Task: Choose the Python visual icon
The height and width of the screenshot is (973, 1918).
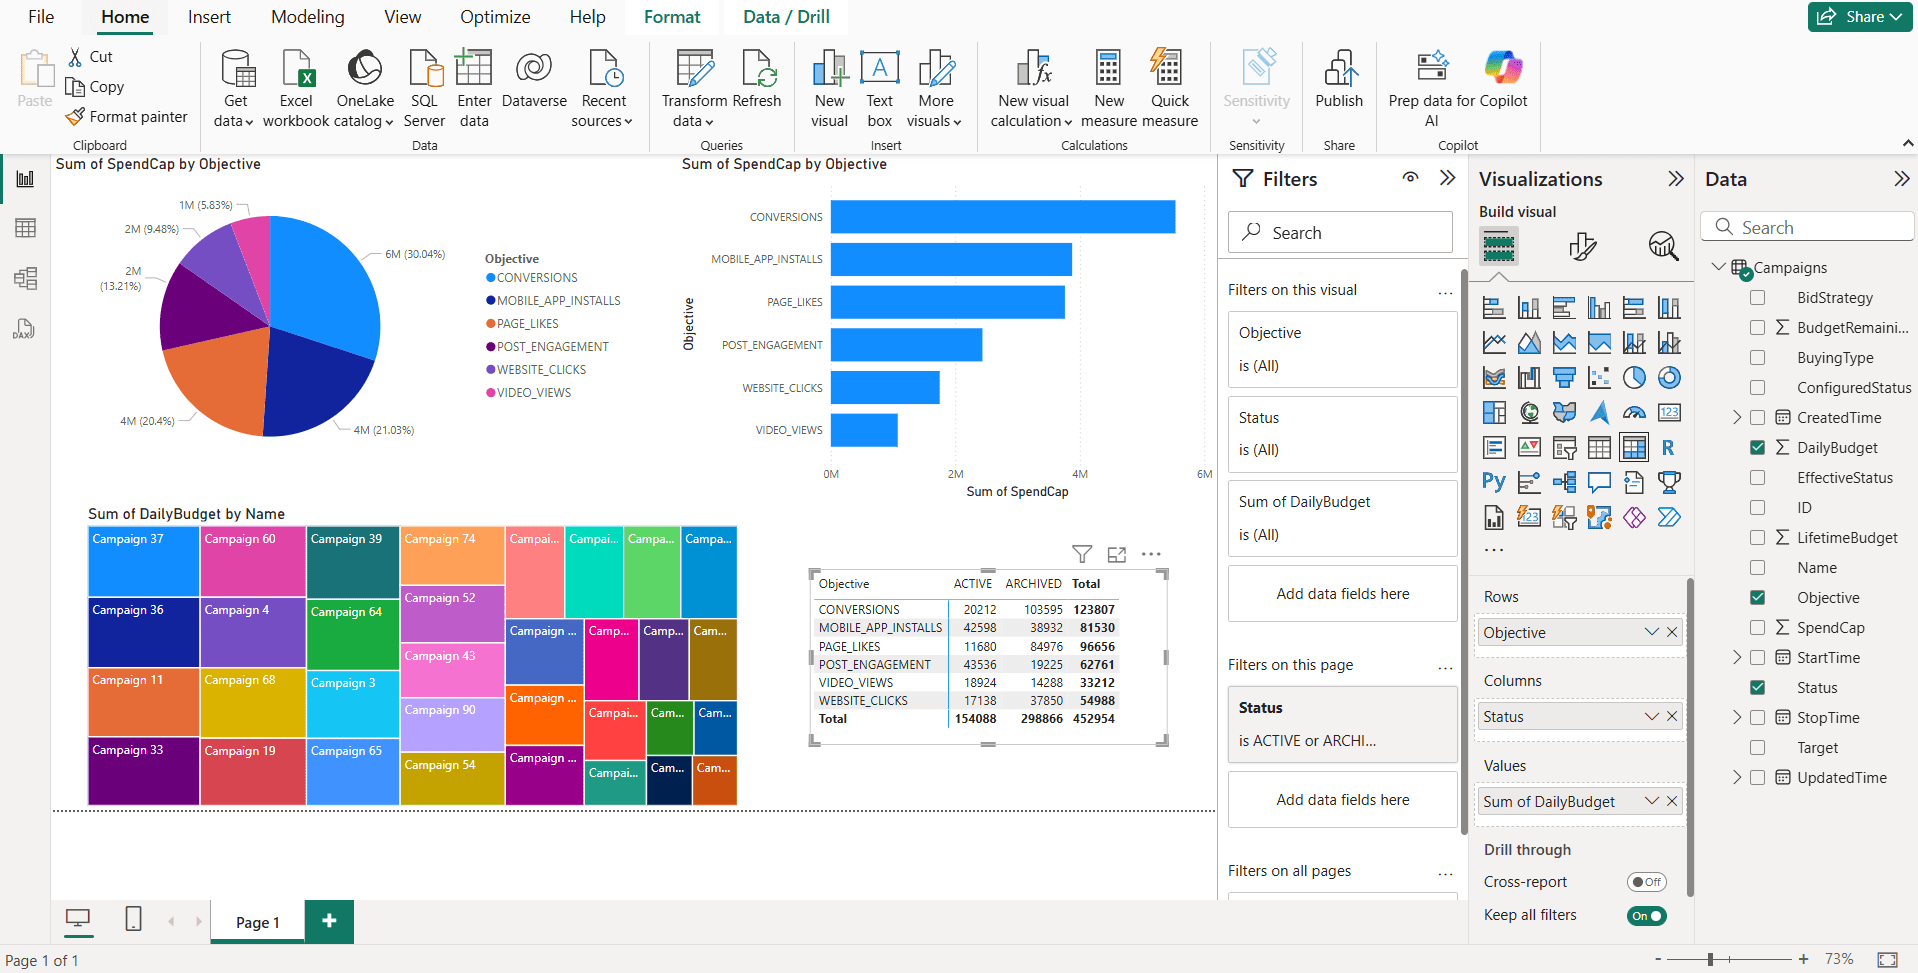Action: click(x=1493, y=482)
